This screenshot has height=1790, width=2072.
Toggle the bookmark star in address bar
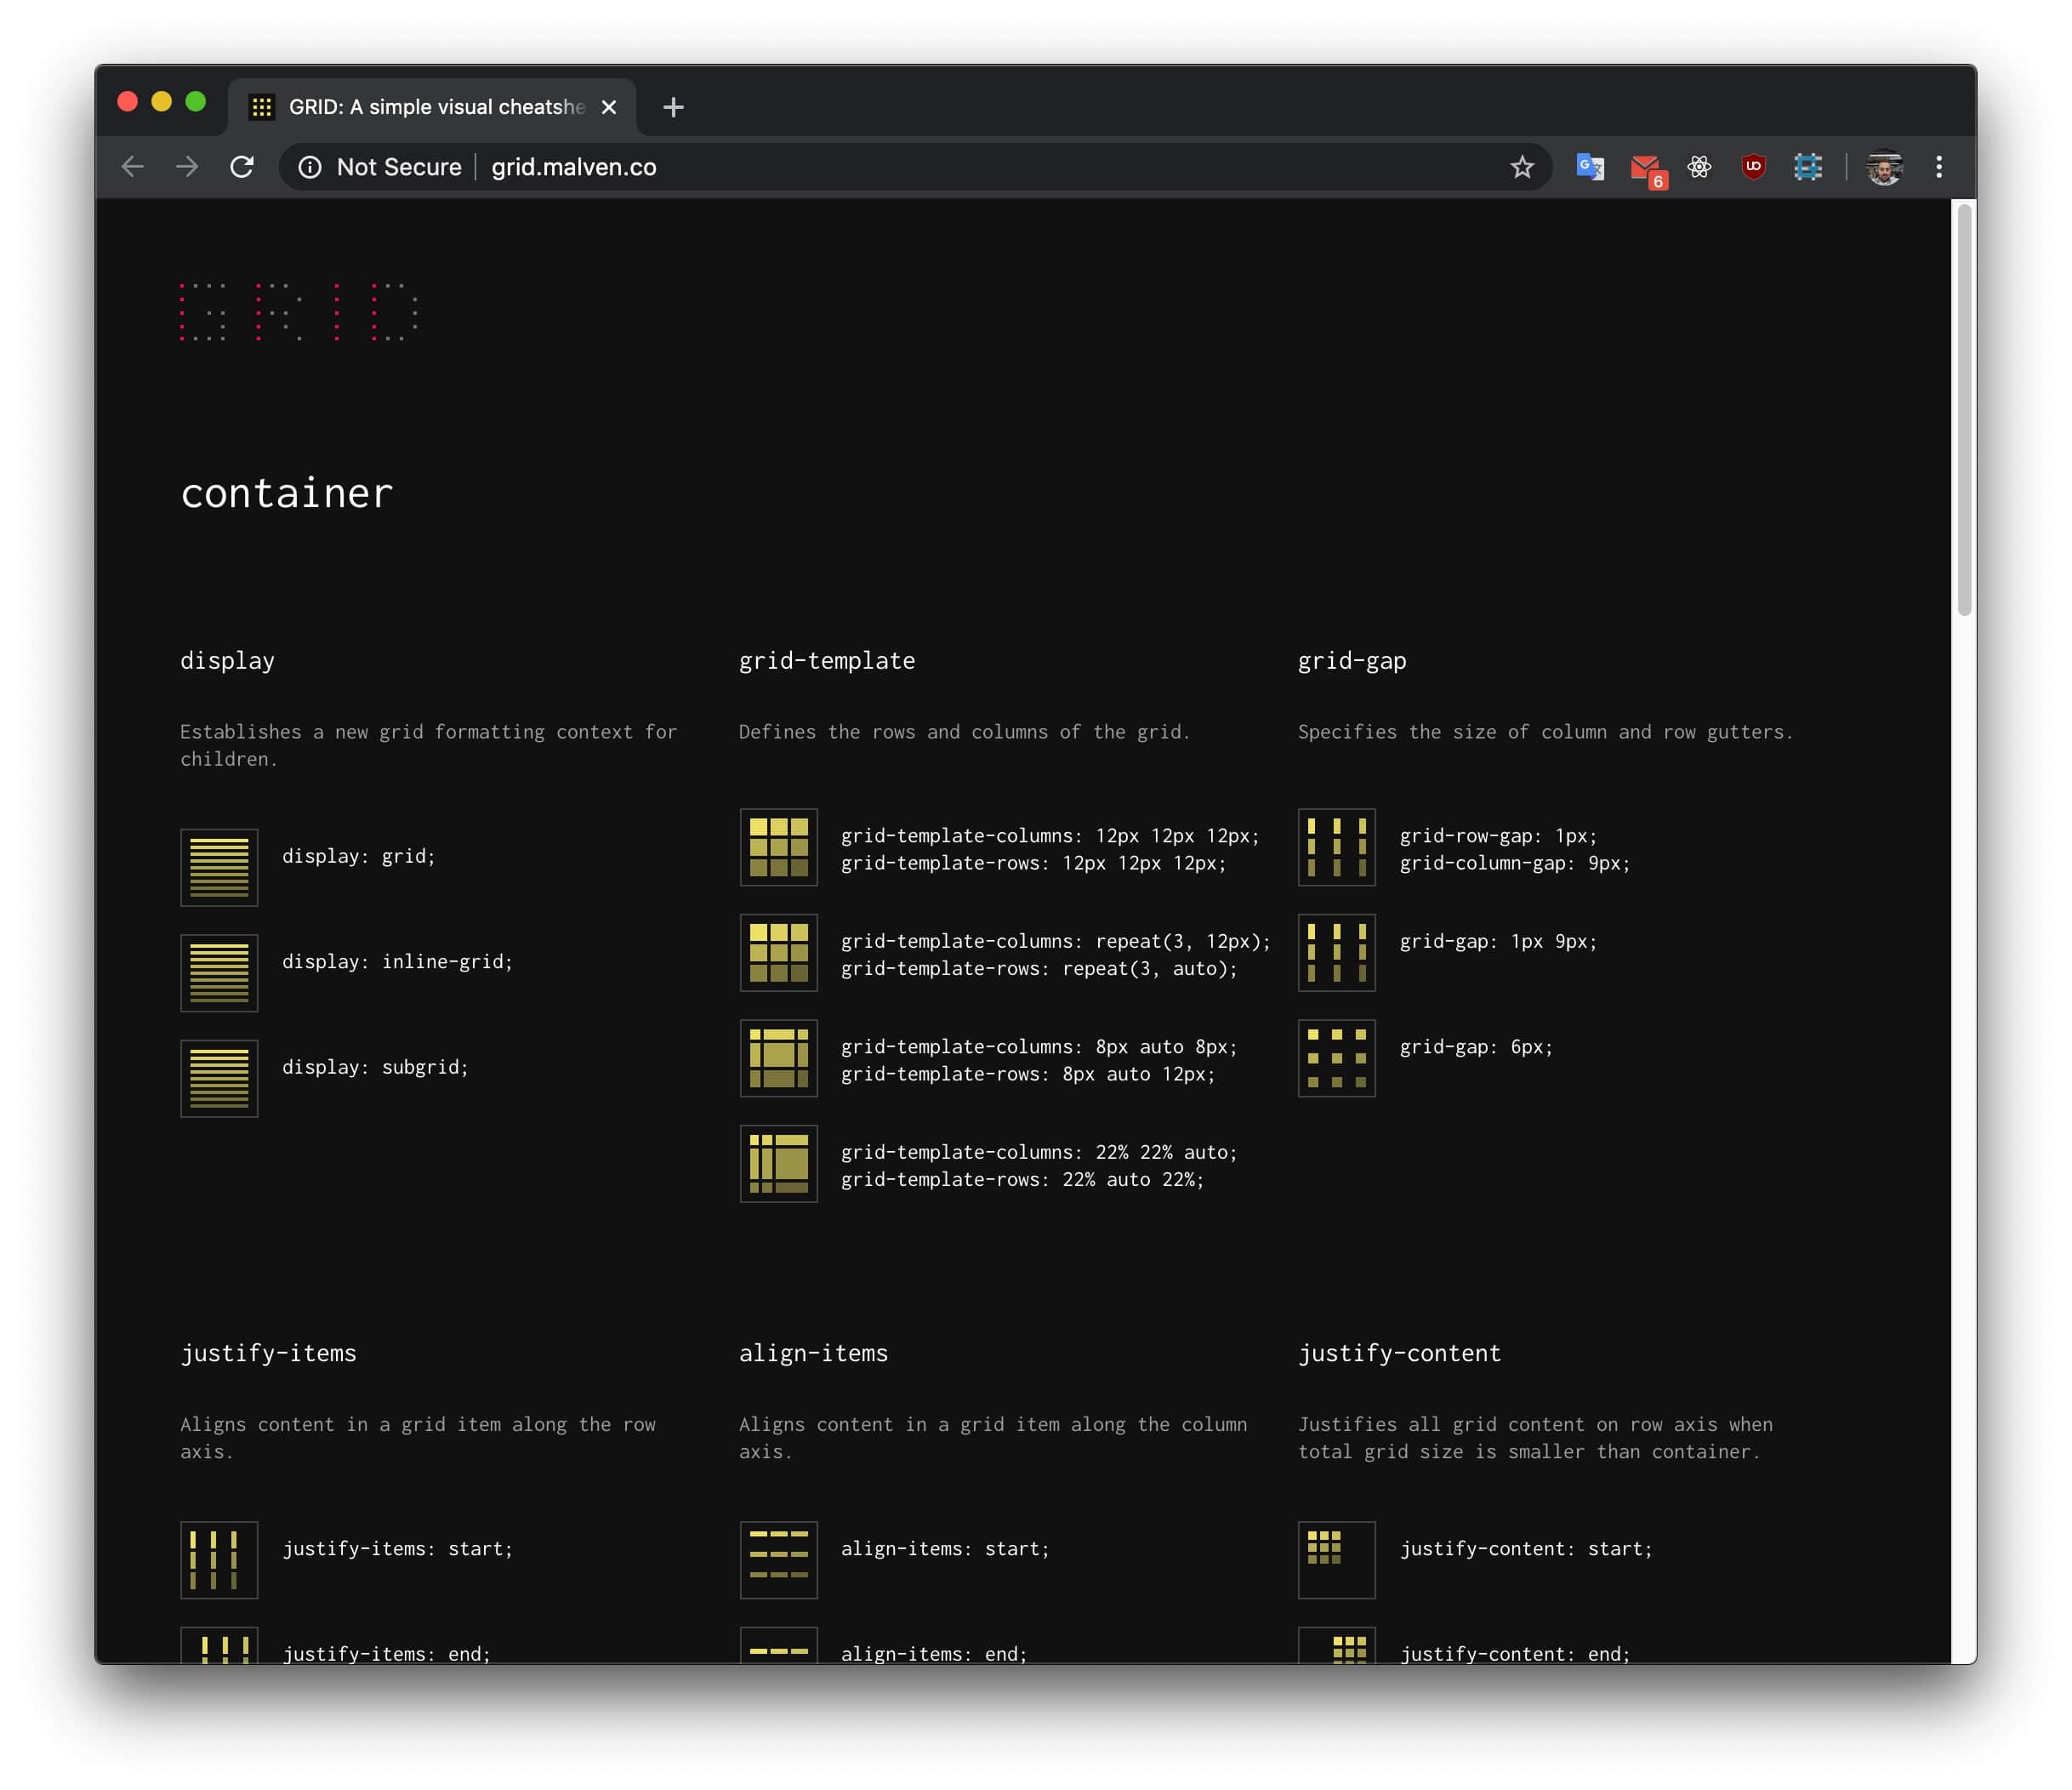coord(1522,167)
